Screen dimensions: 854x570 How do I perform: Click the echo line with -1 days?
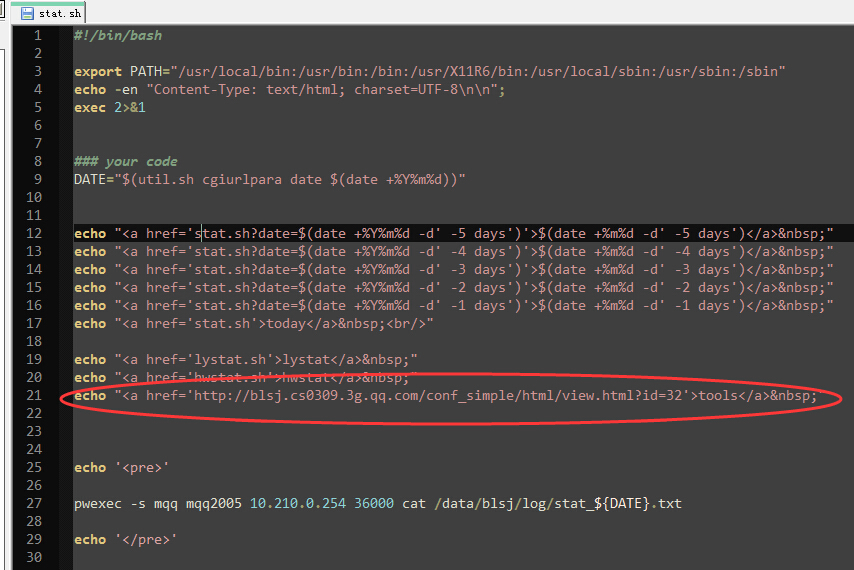tap(454, 305)
